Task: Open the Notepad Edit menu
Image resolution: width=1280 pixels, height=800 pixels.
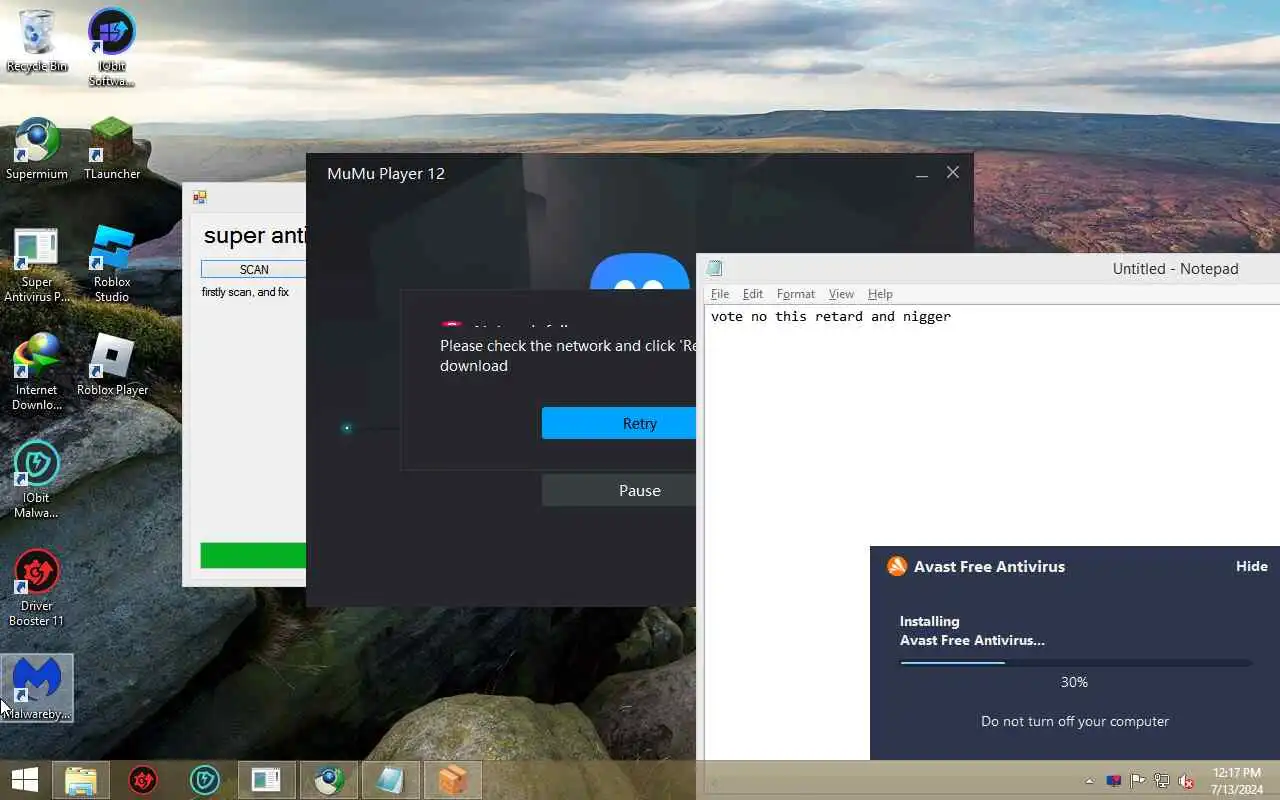Action: click(x=753, y=294)
